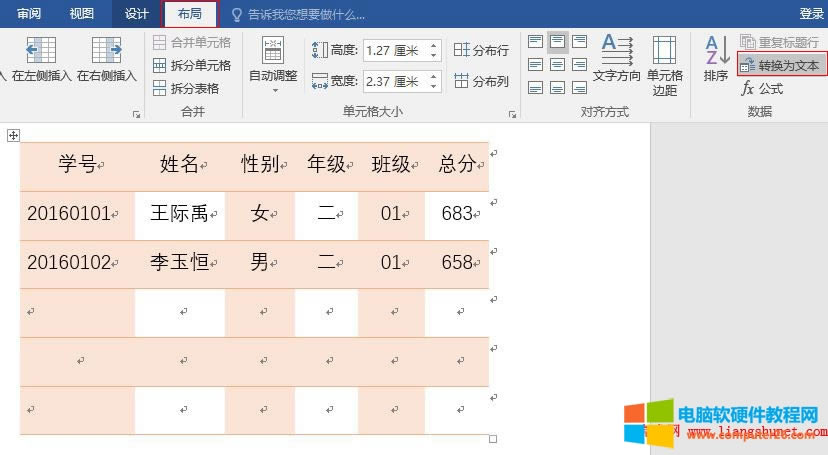Toggle align bottom right alignment

pos(580,85)
